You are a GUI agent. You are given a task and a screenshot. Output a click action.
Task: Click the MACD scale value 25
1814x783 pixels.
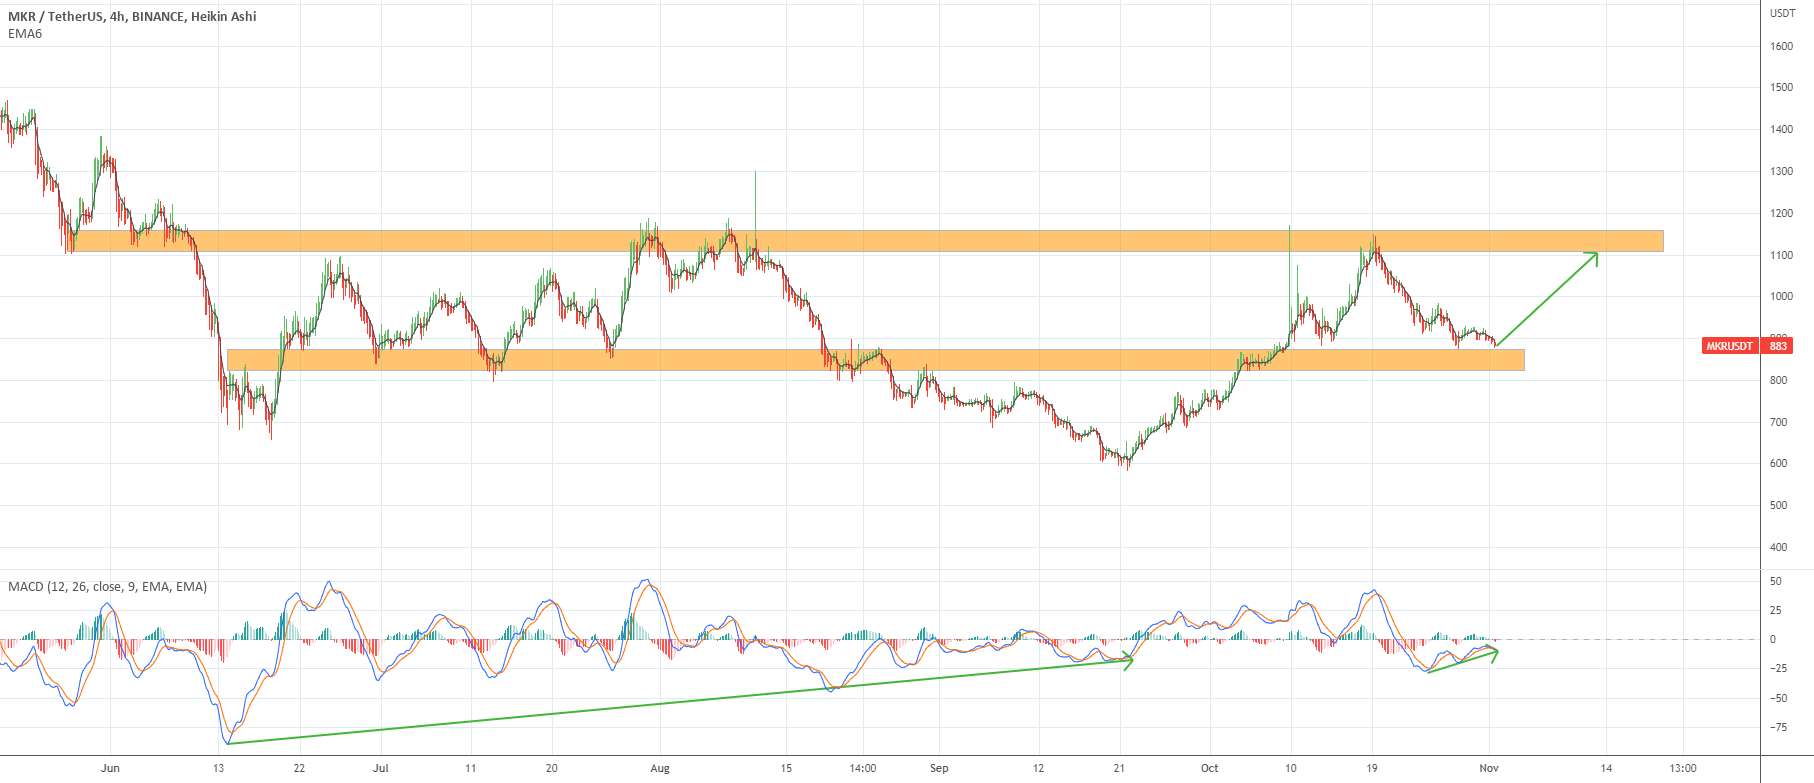[1775, 611]
